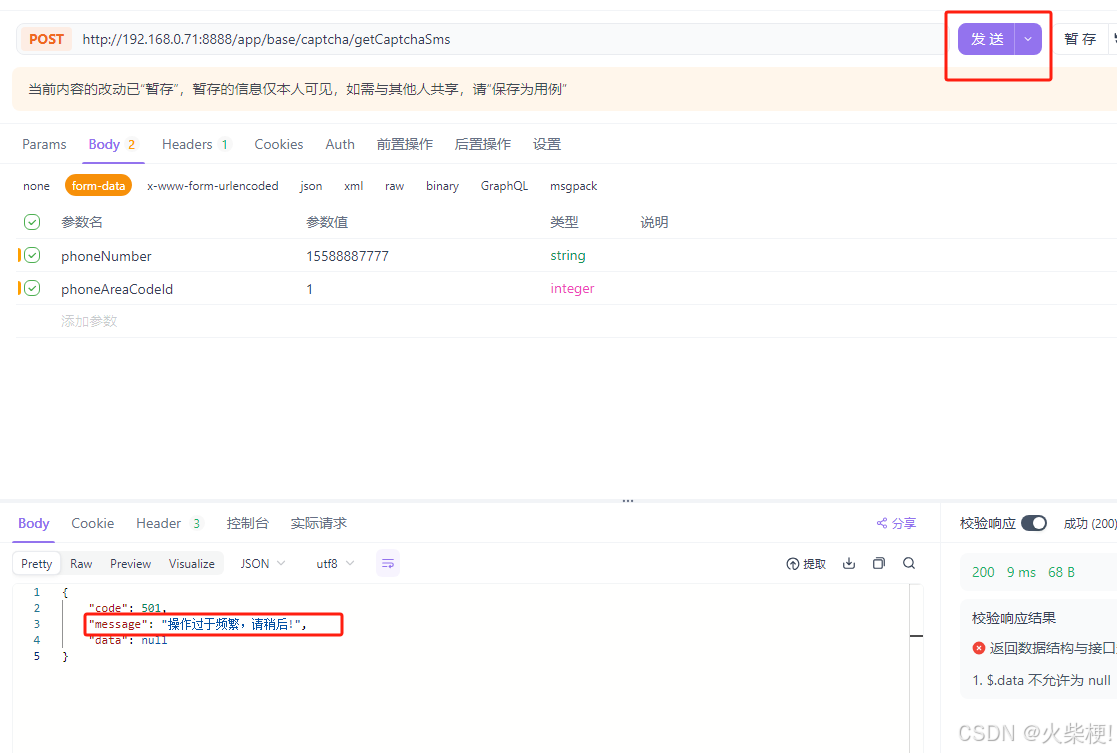Click the download response icon

click(848, 564)
